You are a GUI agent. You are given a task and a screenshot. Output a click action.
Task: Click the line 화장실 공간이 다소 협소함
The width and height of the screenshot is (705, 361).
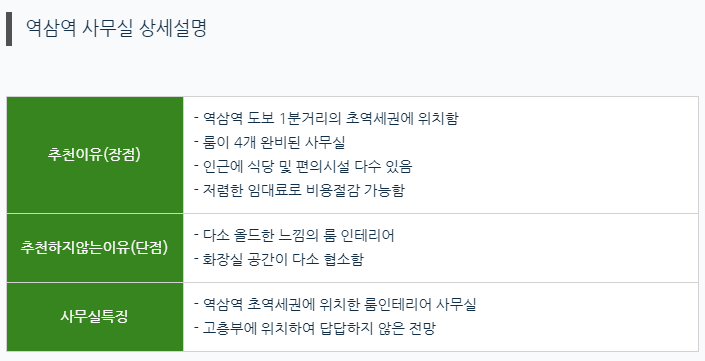(279, 259)
